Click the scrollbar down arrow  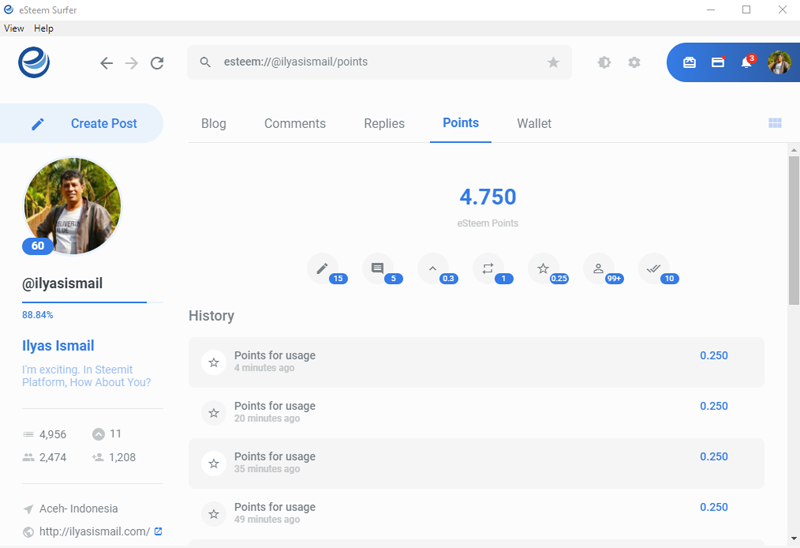[793, 538]
